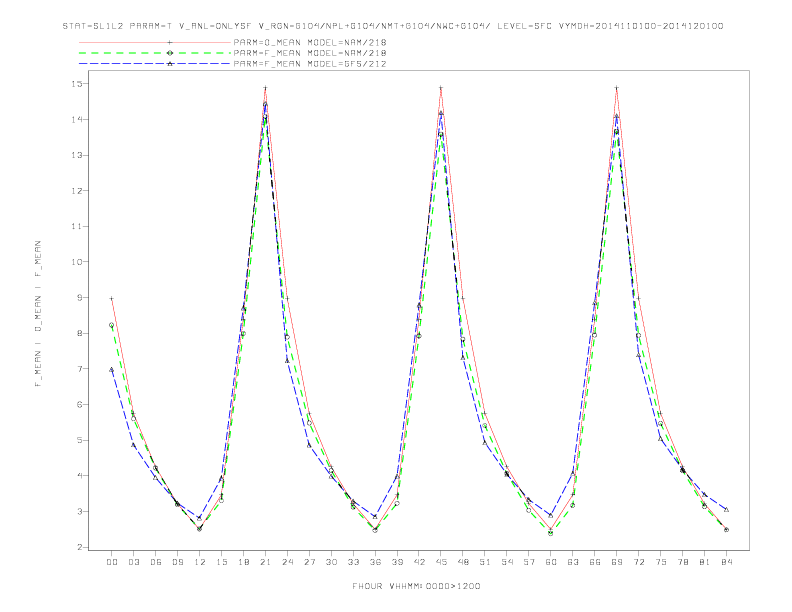
Task: Click x-axis forecast hour label 24
Action: tap(287, 562)
